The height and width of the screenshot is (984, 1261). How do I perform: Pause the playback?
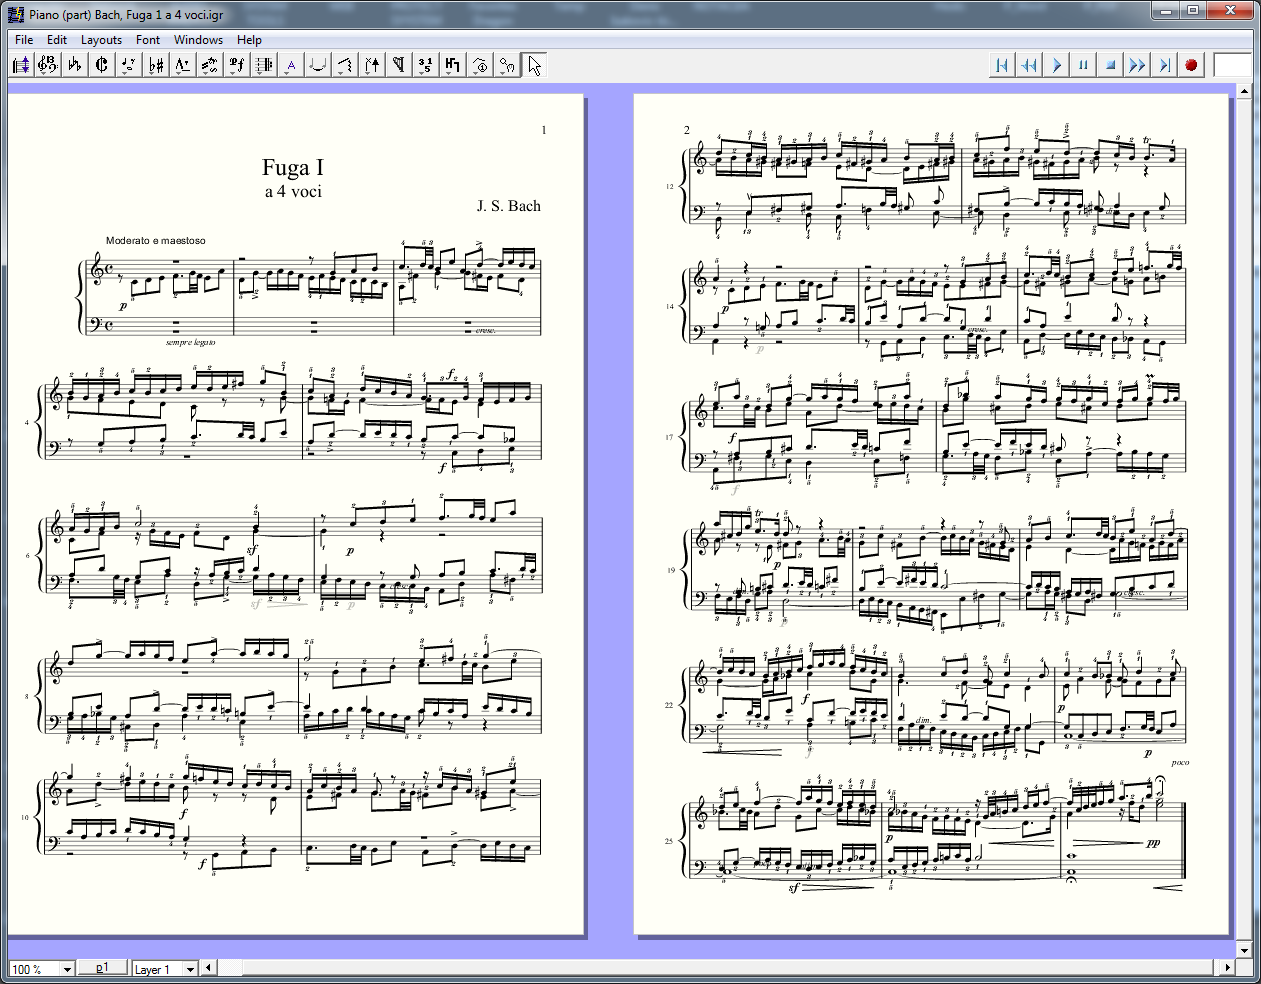coord(1083,65)
